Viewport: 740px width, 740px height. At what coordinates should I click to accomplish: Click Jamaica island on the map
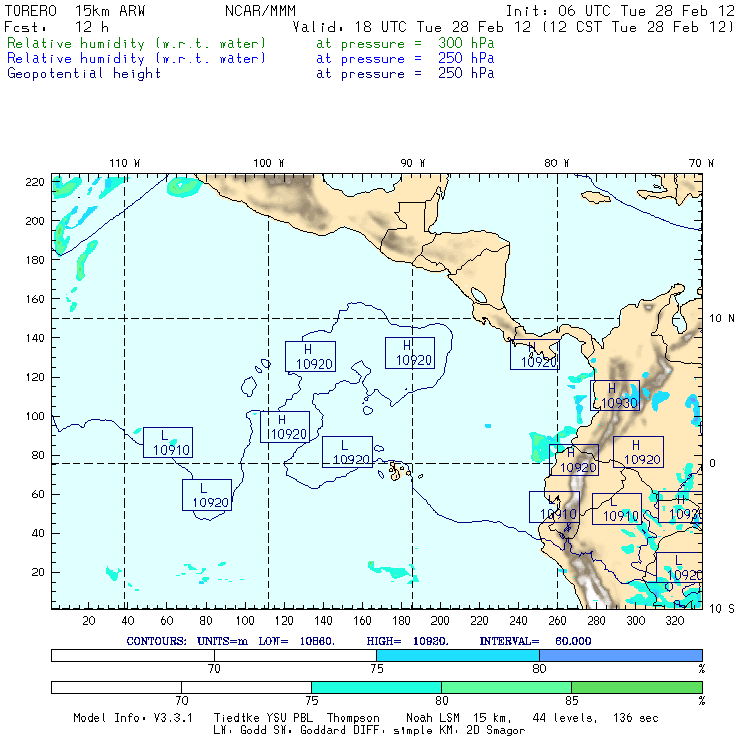[x=596, y=197]
